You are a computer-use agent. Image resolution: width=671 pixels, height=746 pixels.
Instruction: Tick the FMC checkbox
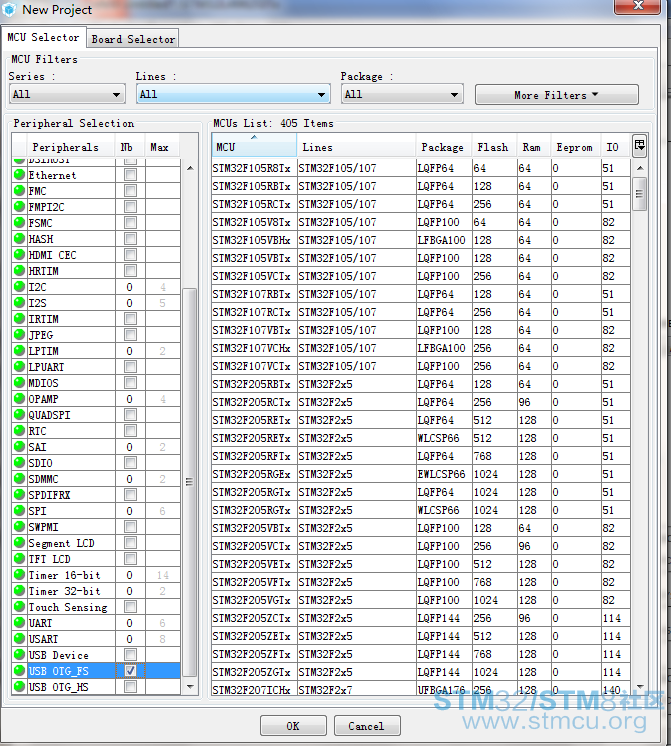click(130, 191)
